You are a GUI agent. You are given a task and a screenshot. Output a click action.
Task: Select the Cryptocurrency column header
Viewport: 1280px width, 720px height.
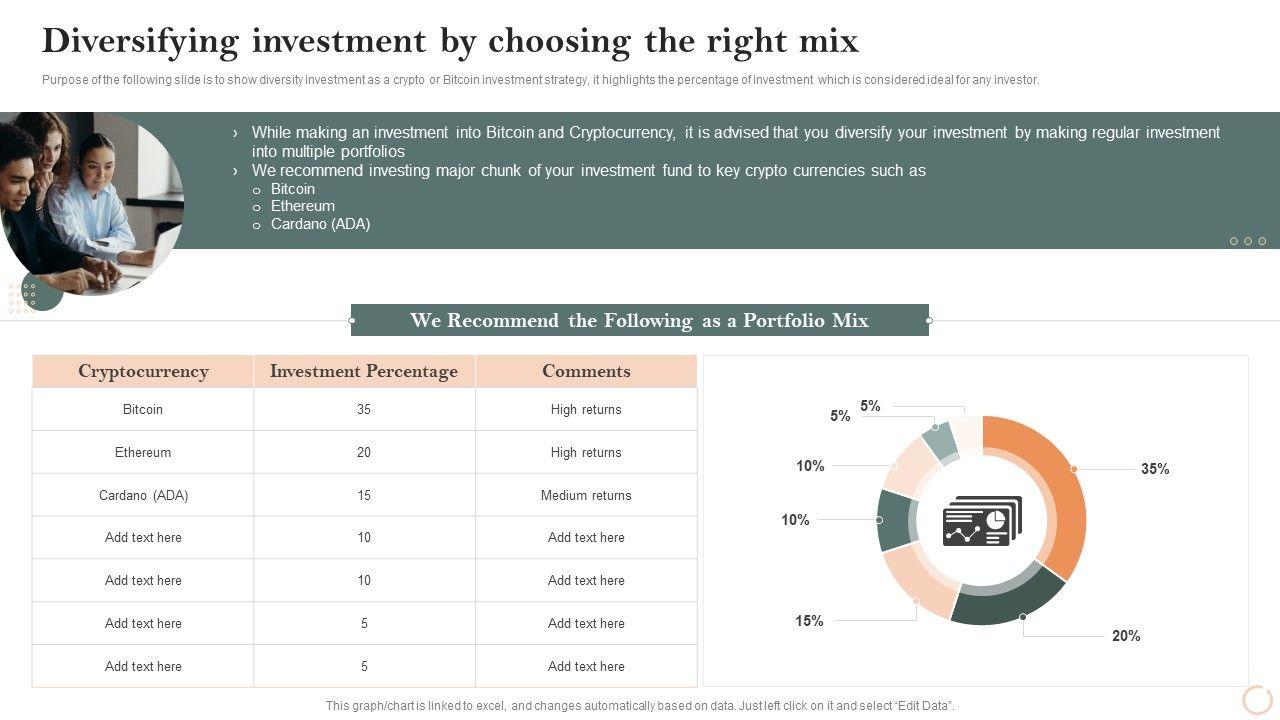(143, 371)
